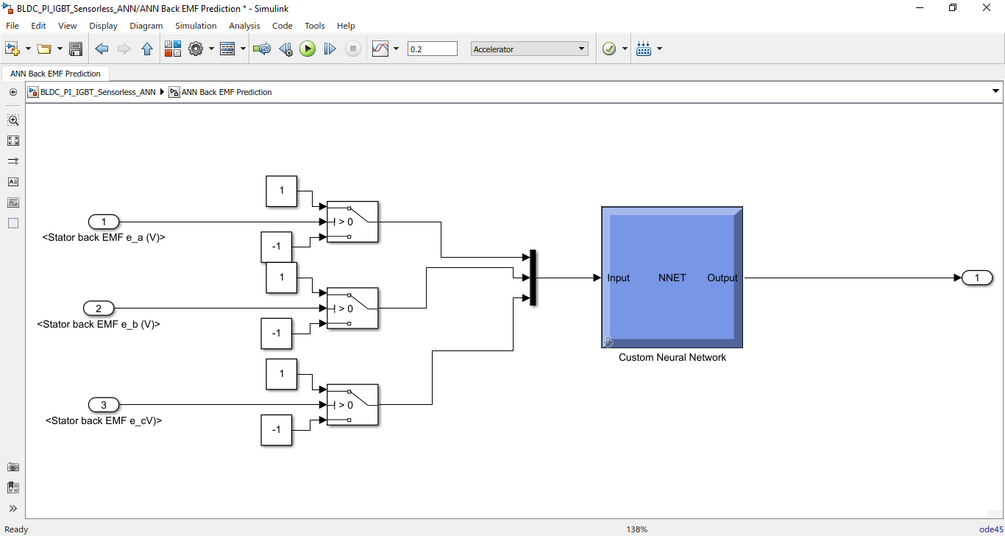Click the Save model floppy icon
This screenshot has height=536, width=1005.
click(76, 49)
